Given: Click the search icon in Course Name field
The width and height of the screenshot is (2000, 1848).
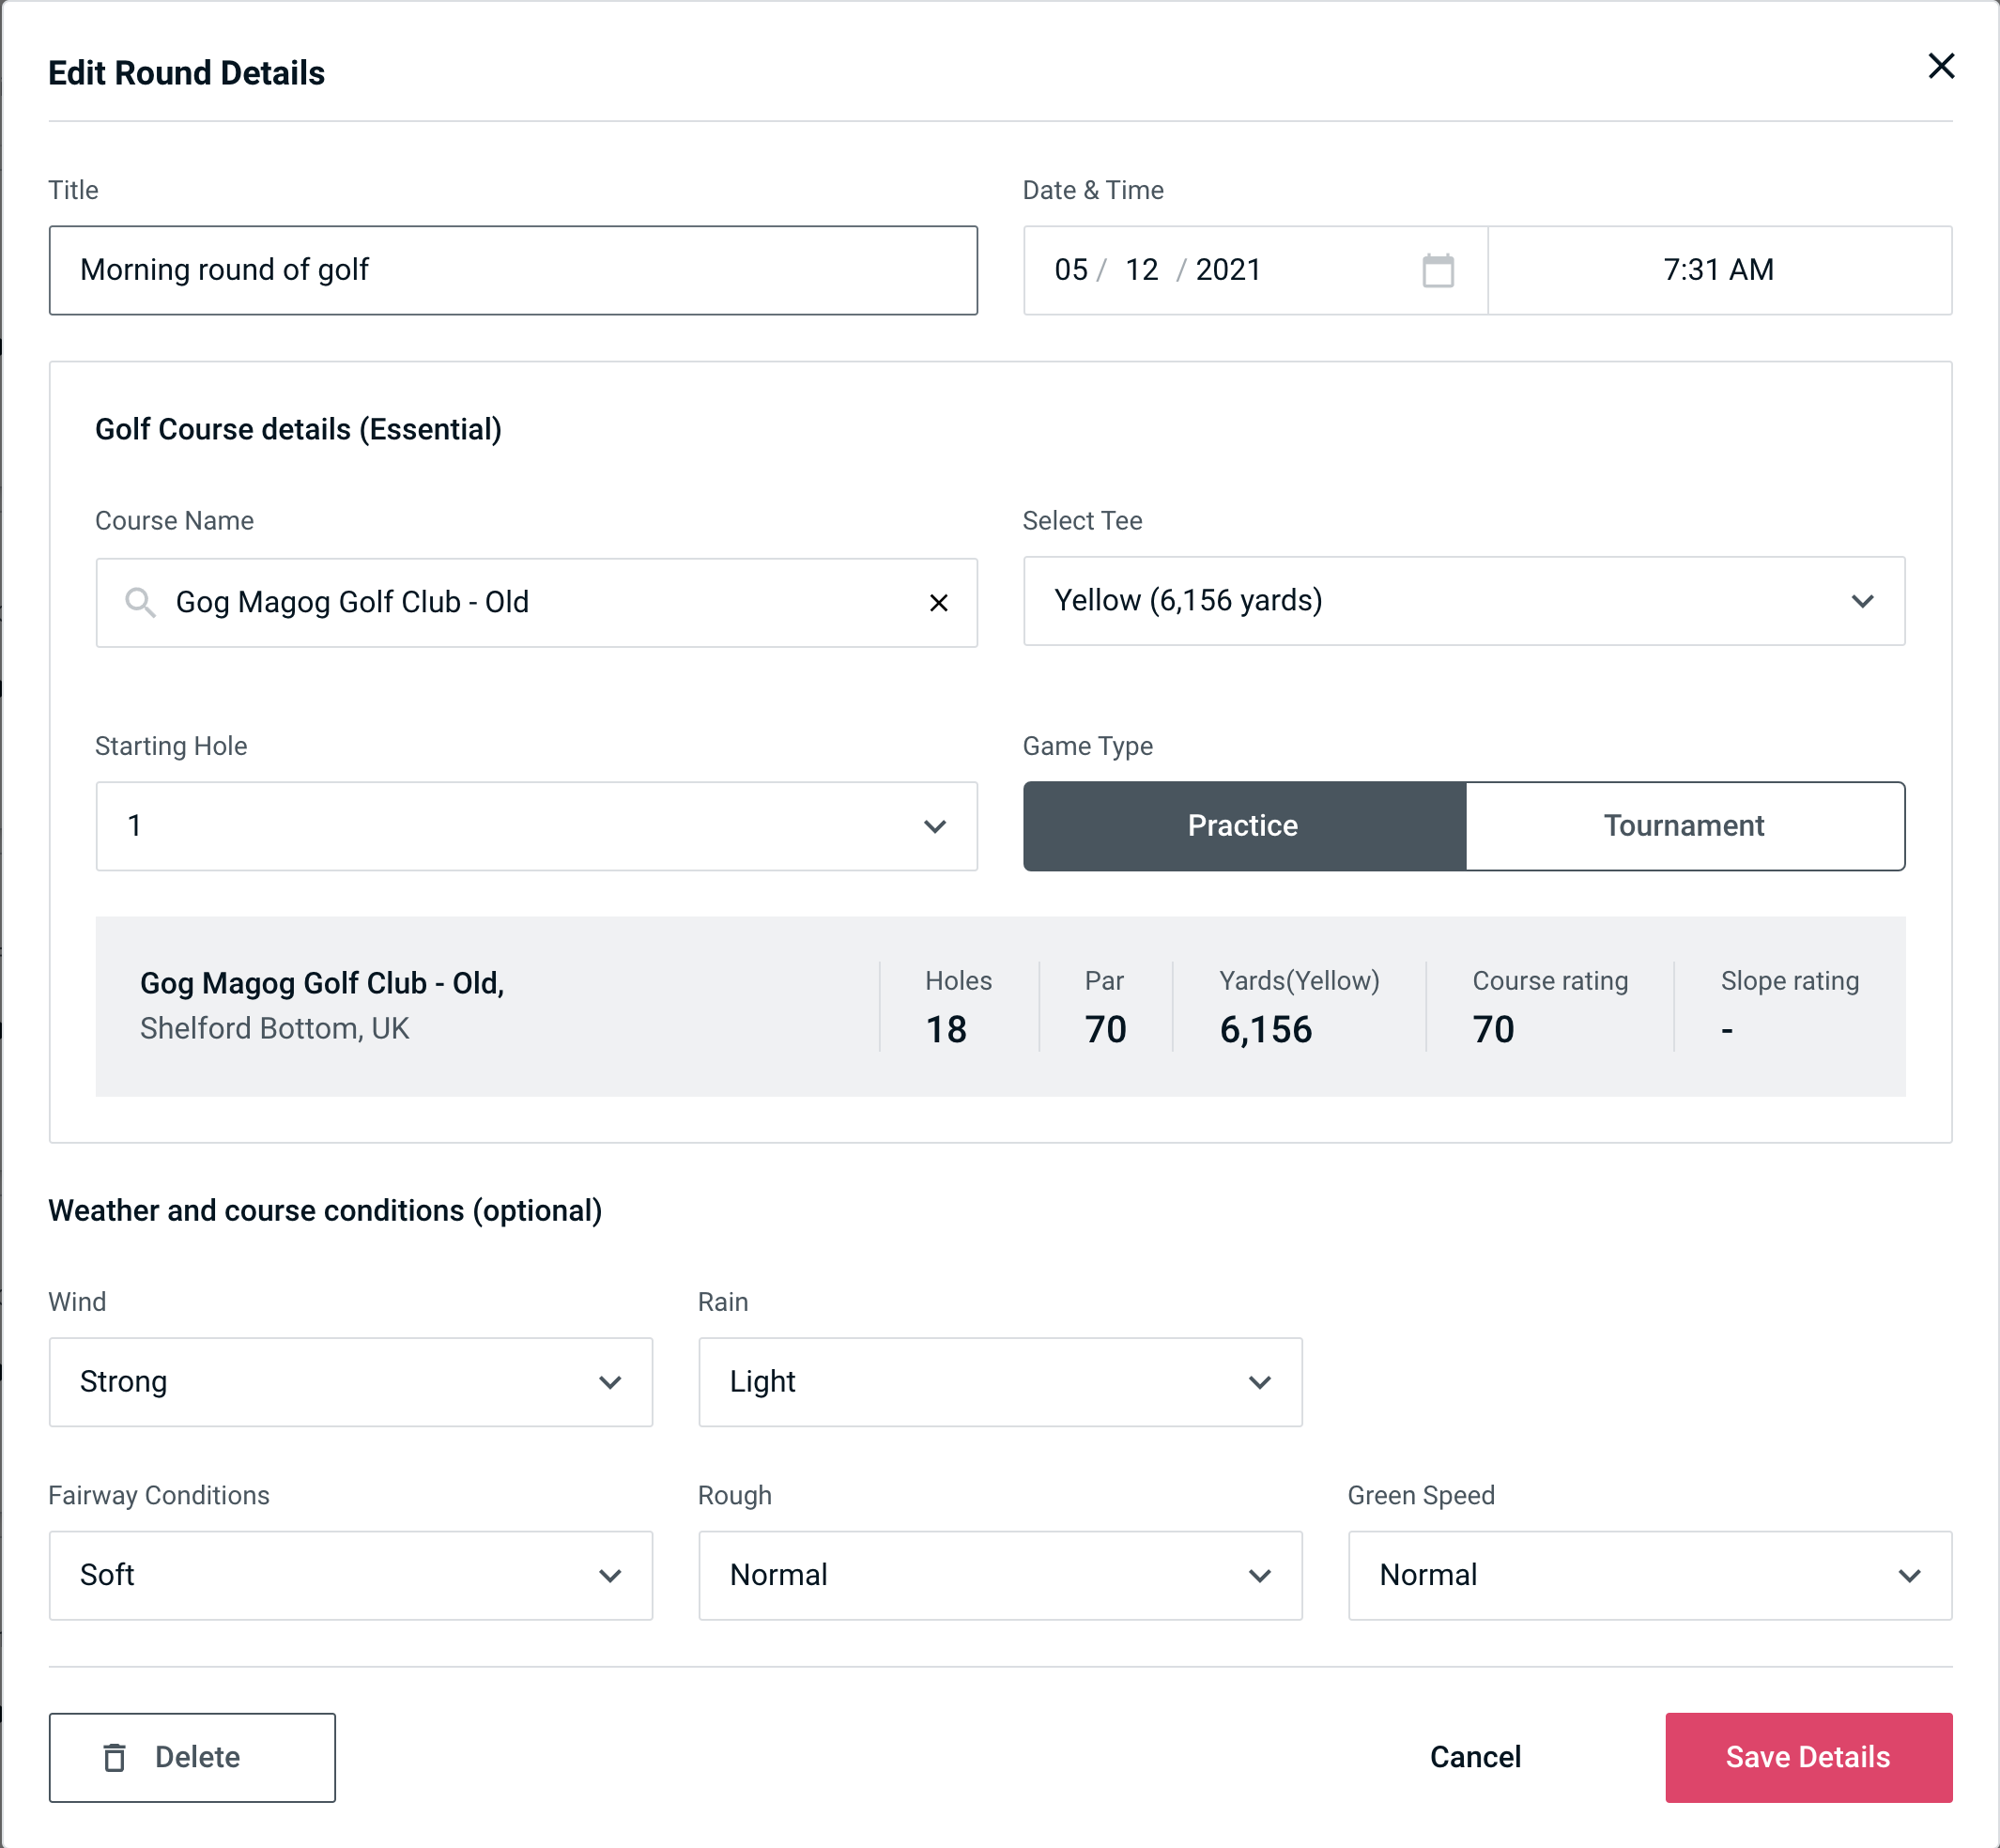Looking at the screenshot, I should click(138, 601).
